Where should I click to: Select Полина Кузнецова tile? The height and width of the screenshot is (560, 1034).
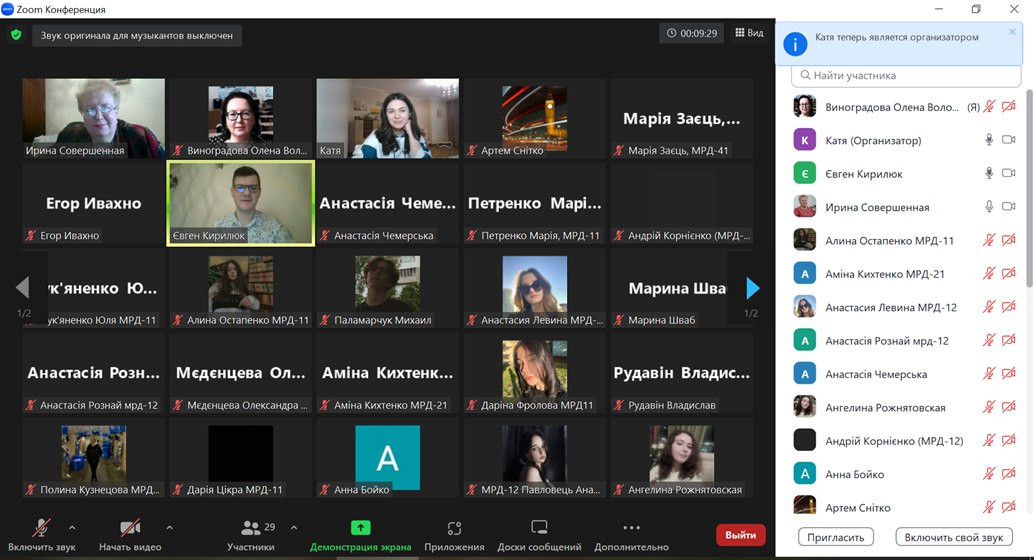coord(94,458)
